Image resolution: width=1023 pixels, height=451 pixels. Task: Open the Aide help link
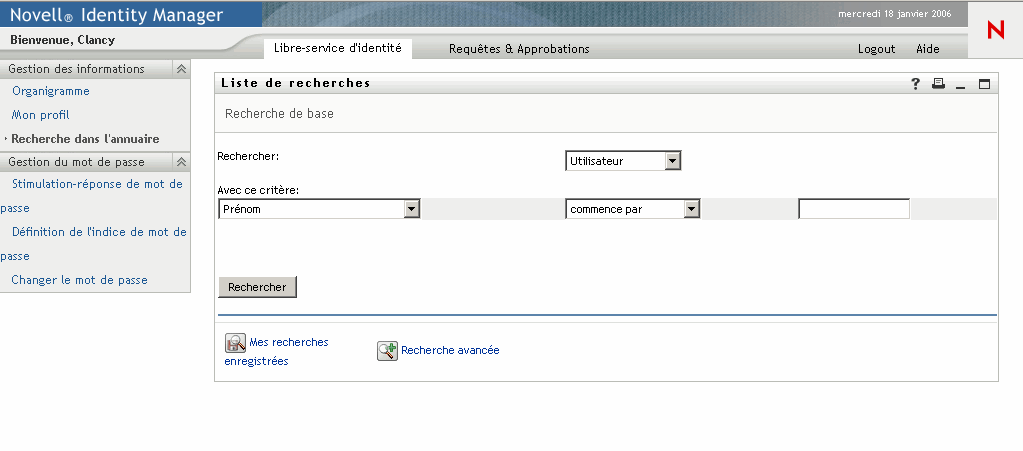(928, 49)
